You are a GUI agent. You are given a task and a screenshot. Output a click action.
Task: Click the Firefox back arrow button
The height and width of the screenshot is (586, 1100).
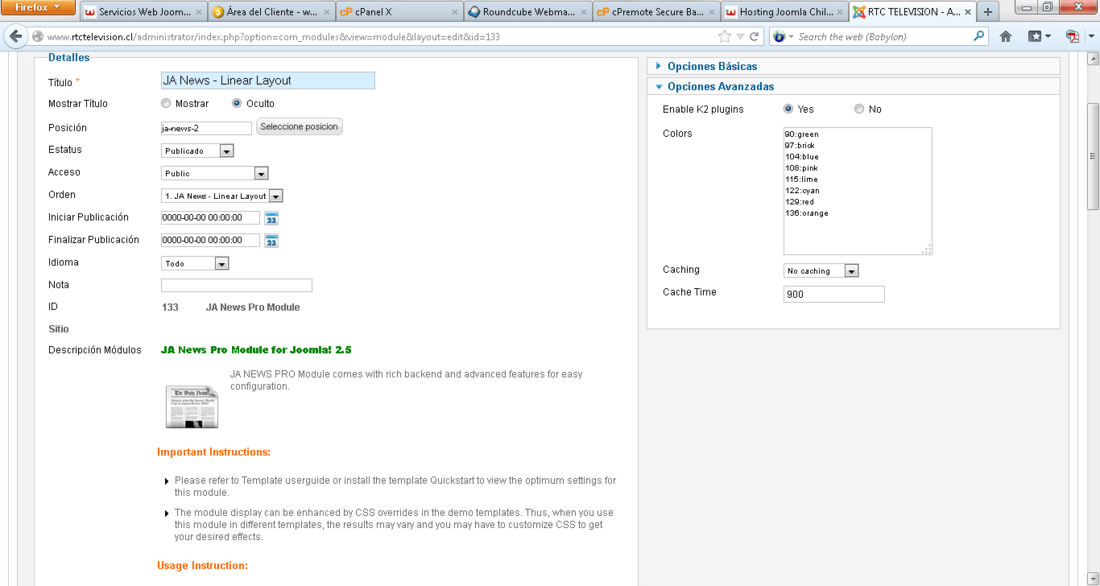18,36
